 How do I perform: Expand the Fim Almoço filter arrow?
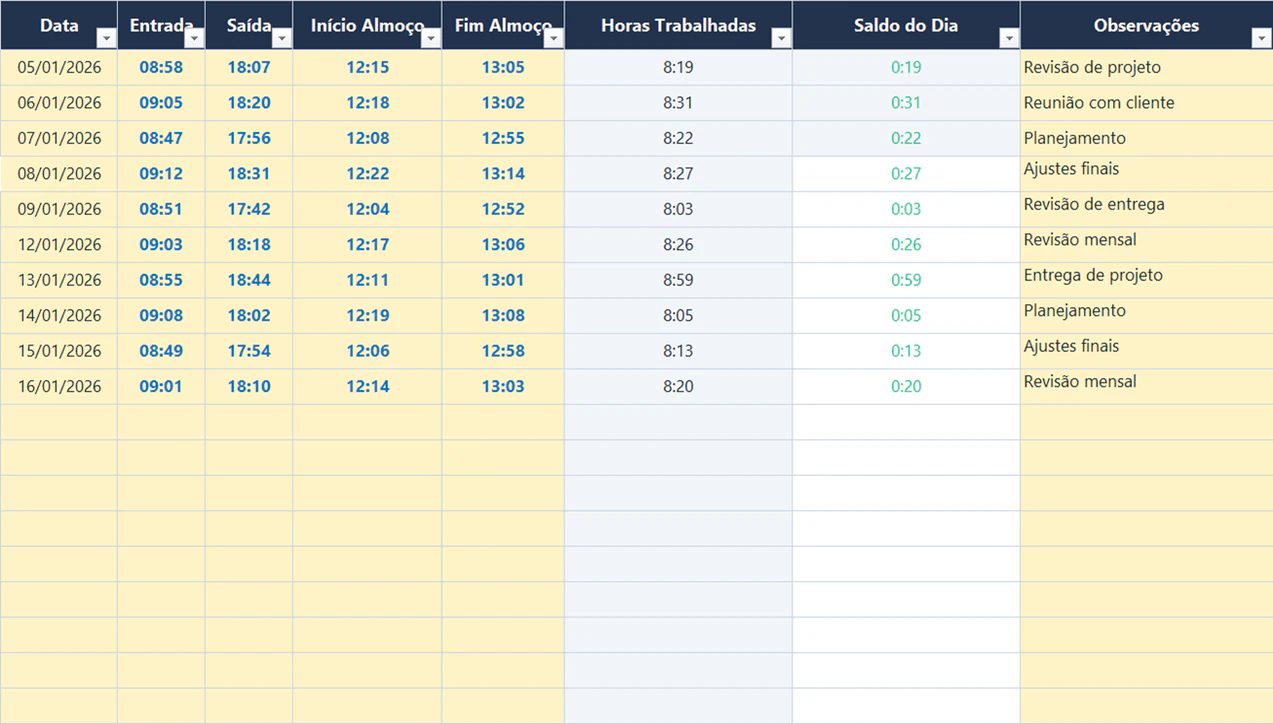(x=554, y=39)
